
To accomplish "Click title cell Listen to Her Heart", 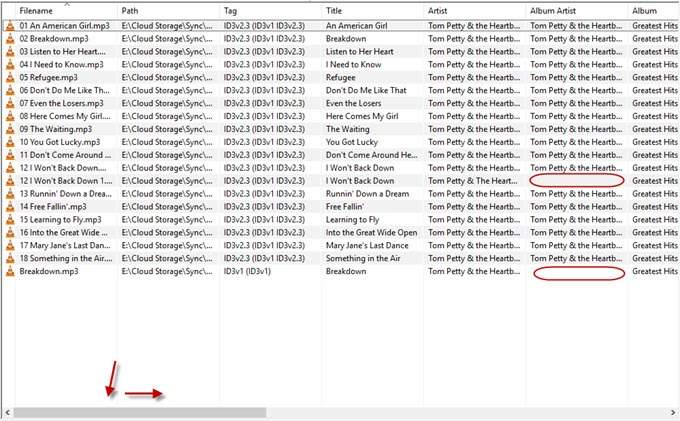I will click(360, 52).
